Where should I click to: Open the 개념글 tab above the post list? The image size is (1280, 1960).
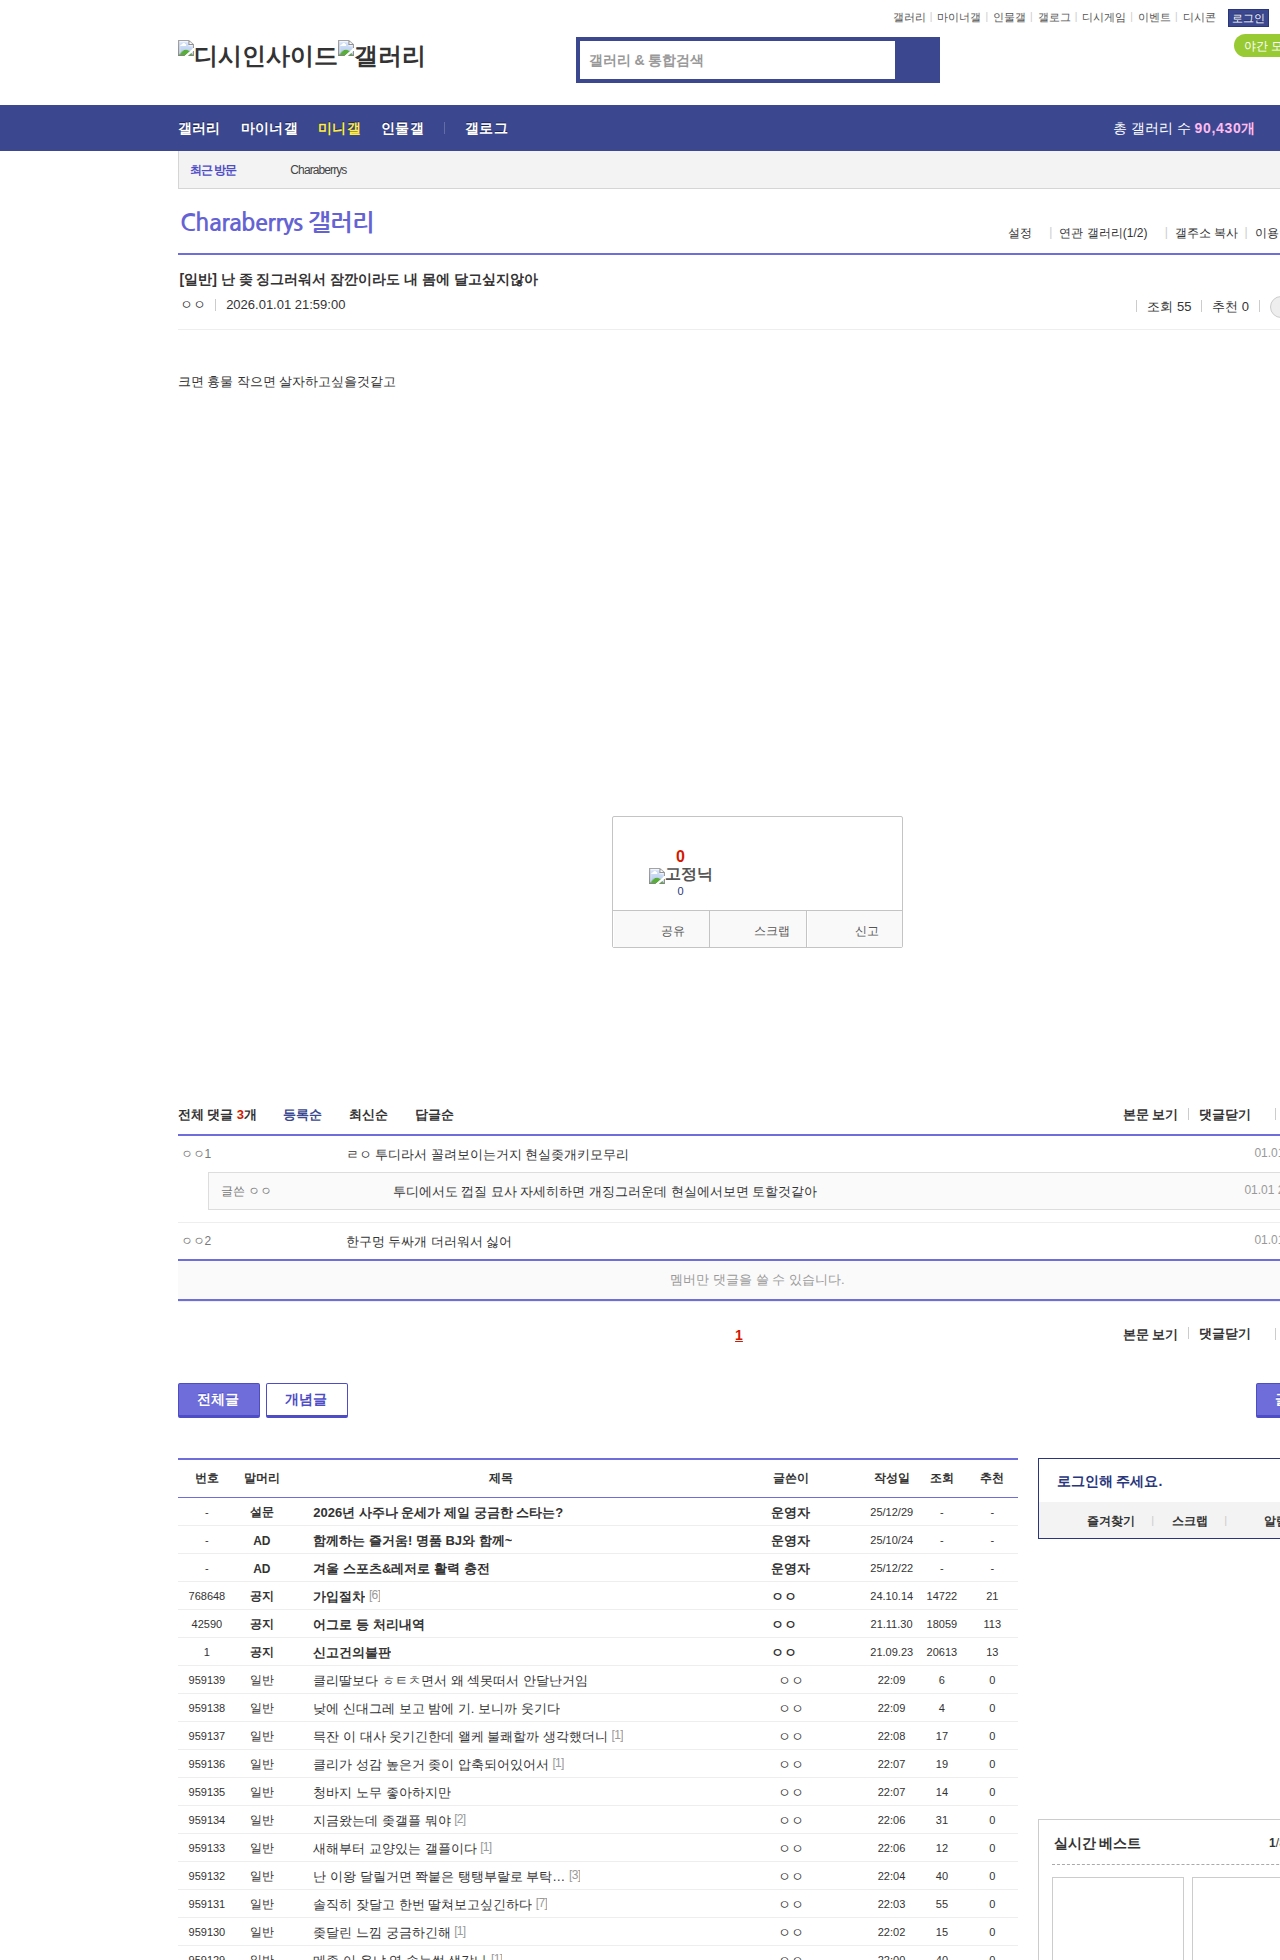(306, 1400)
